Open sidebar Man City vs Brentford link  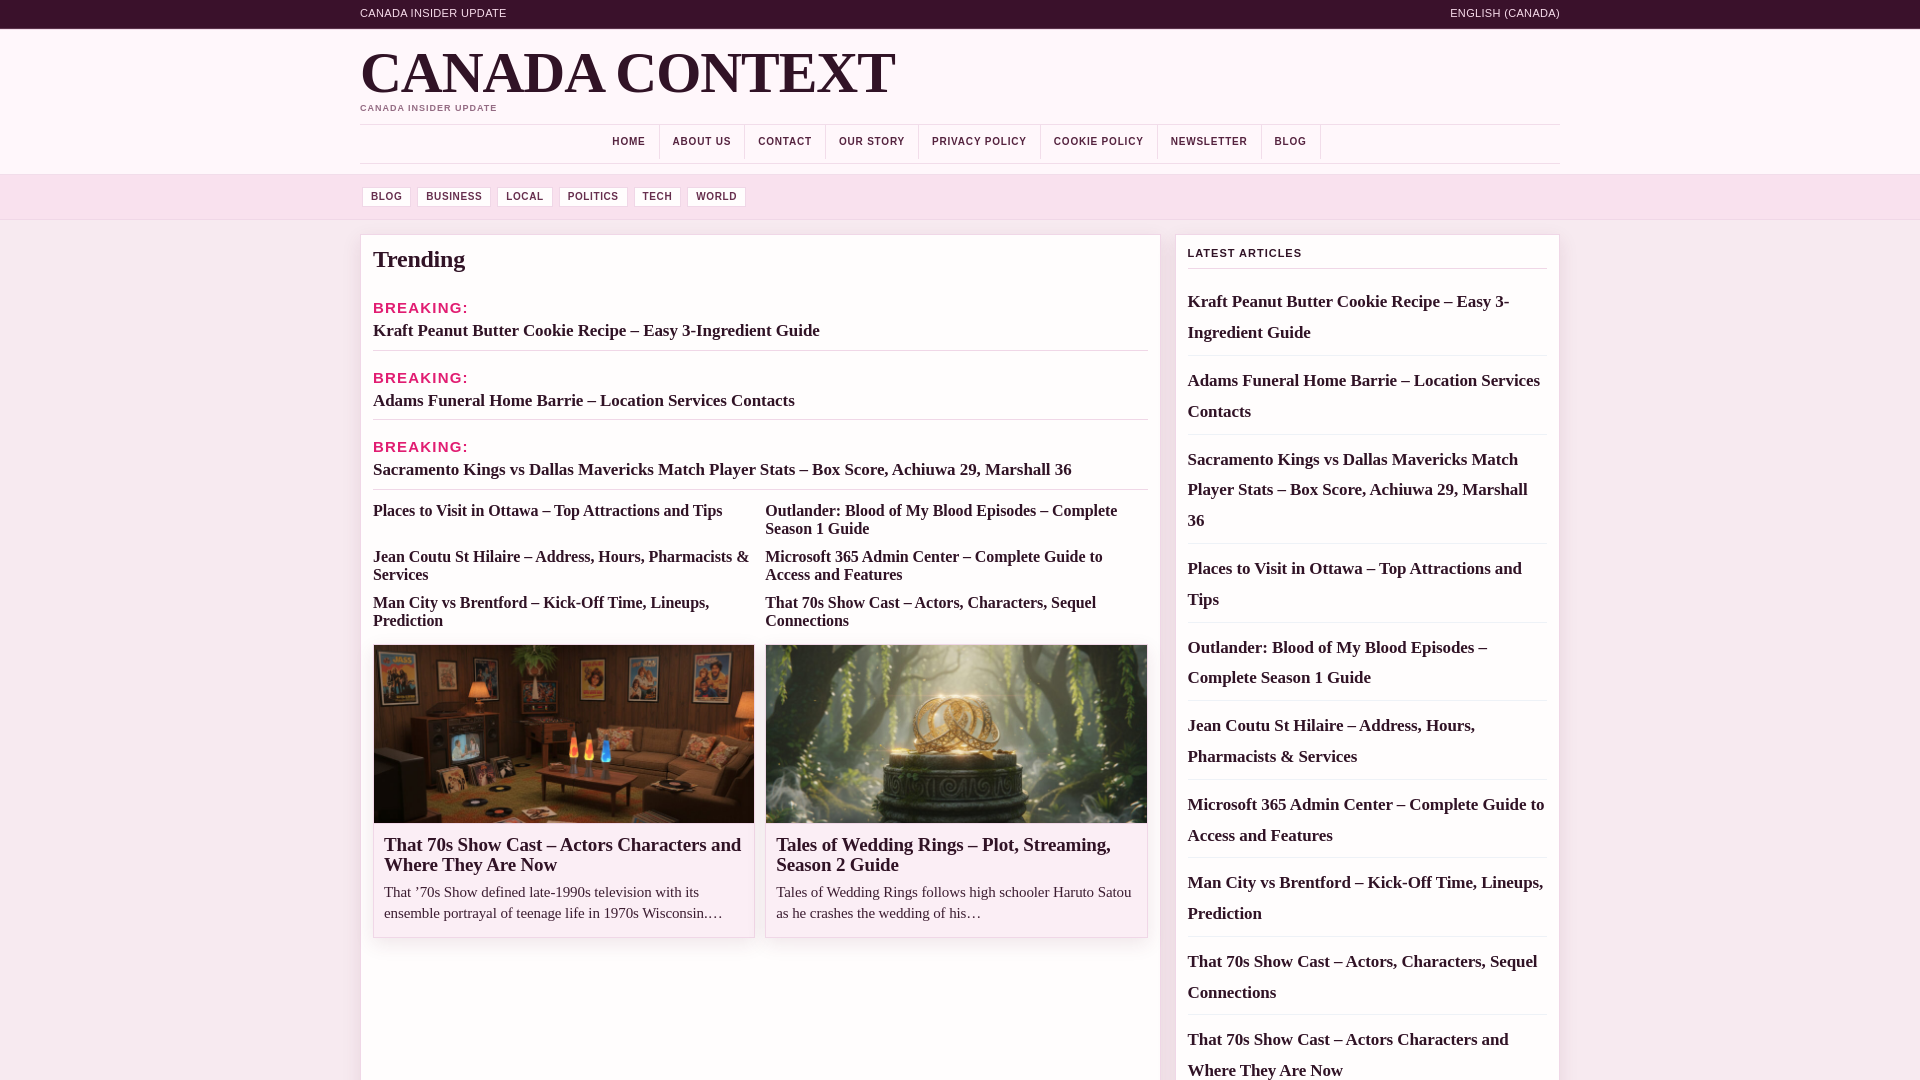(x=1365, y=898)
